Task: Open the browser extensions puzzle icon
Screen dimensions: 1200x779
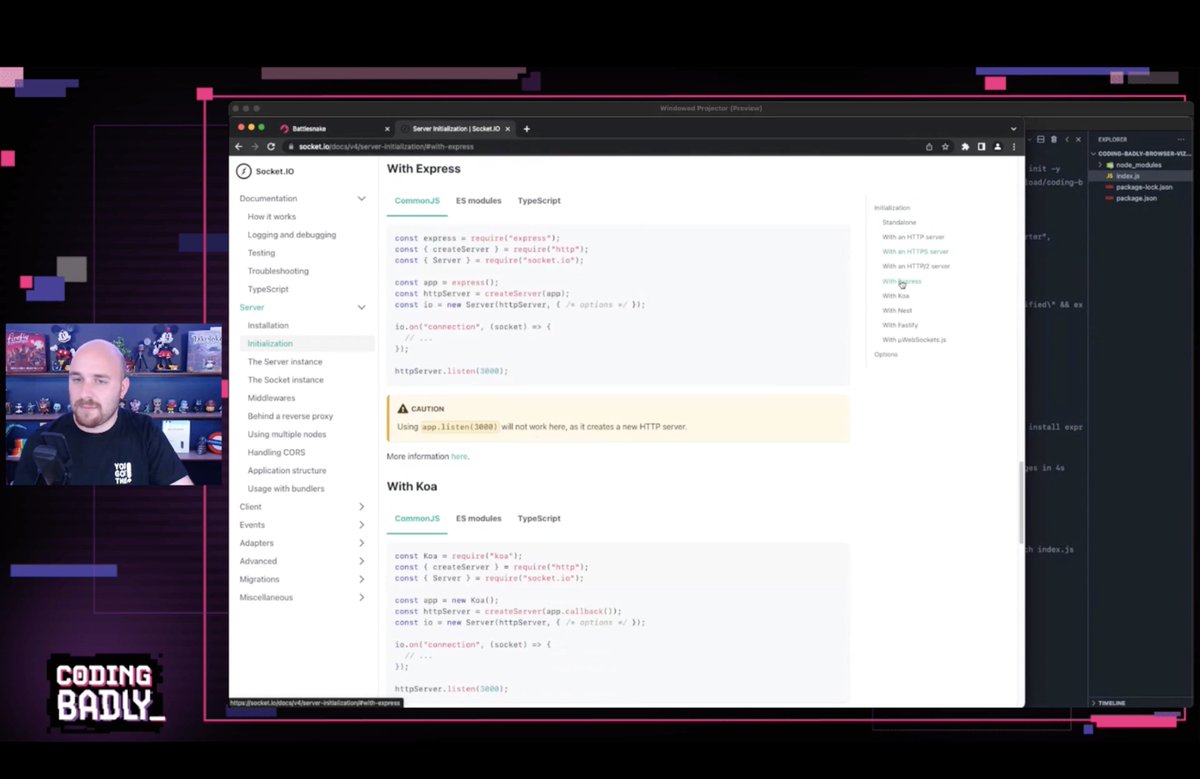Action: [965, 146]
